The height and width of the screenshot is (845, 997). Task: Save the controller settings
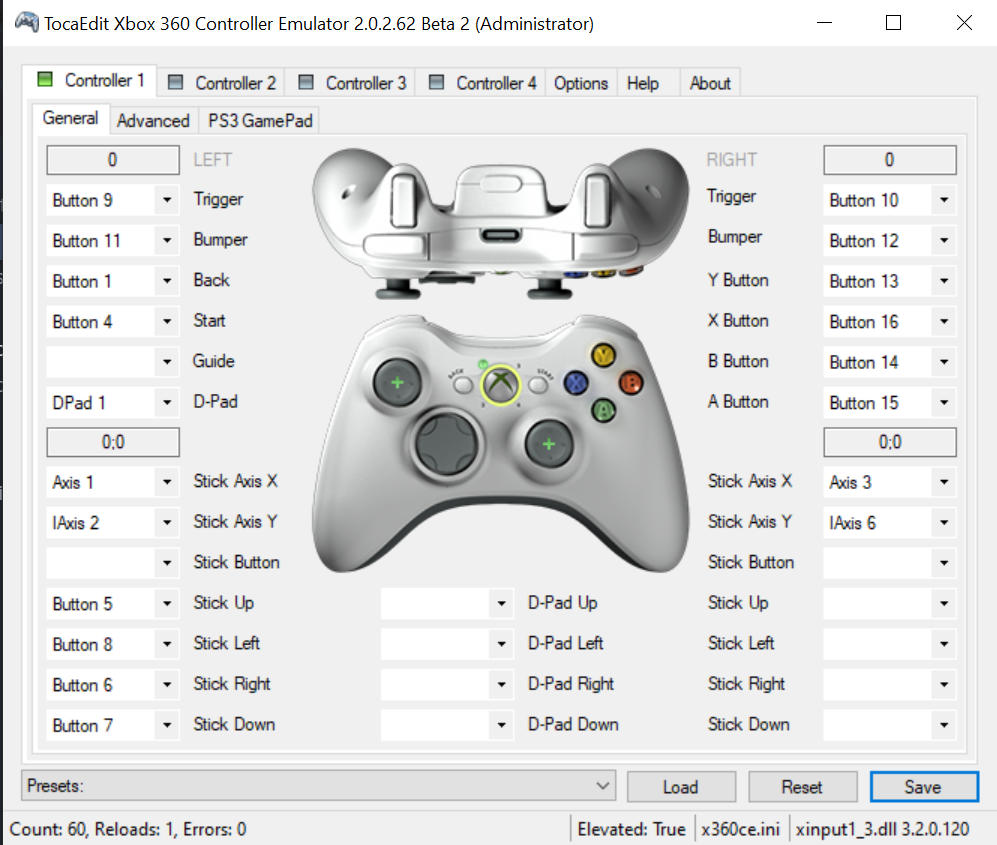pyautogui.click(x=924, y=787)
